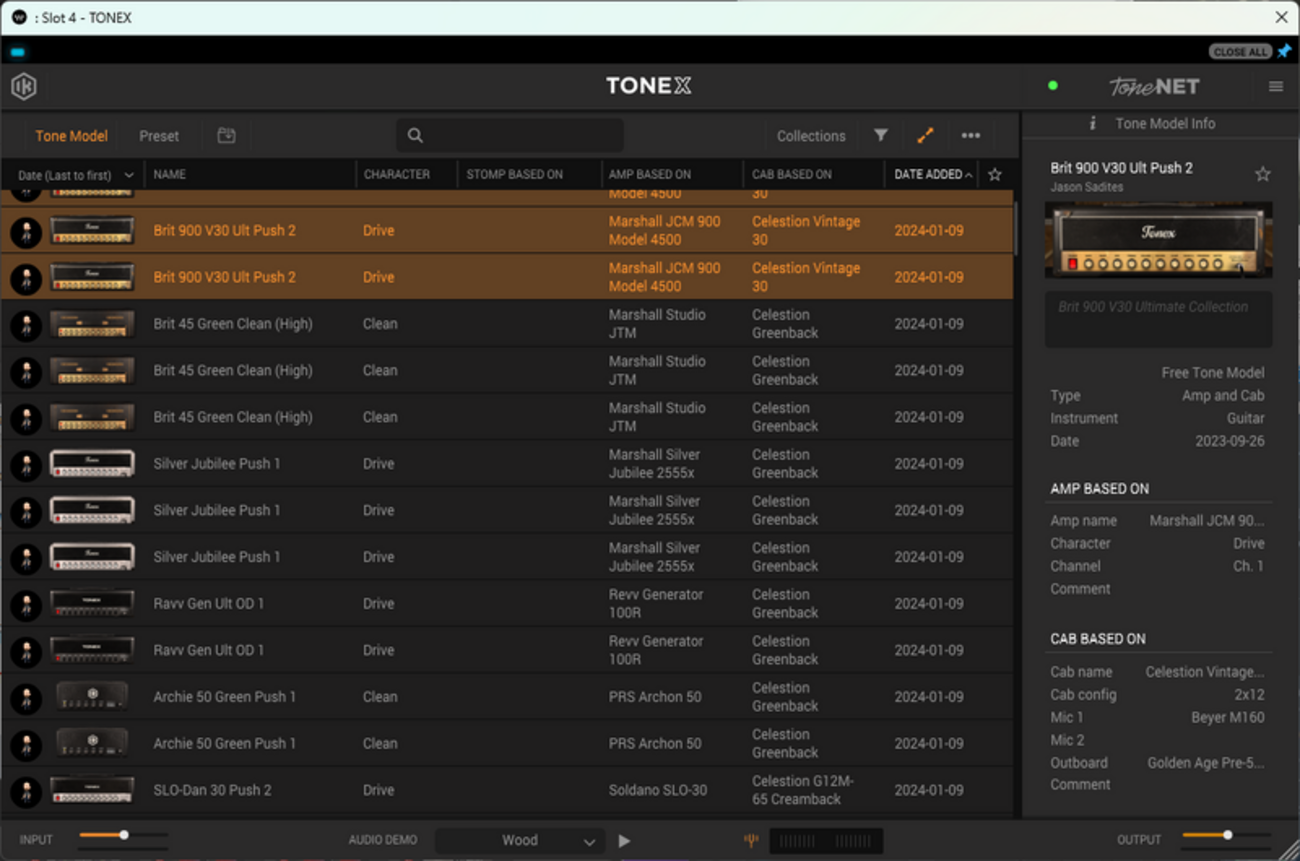Image resolution: width=1300 pixels, height=861 pixels.
Task: Click the IK Multimedia logo icon
Action: [x=24, y=87]
